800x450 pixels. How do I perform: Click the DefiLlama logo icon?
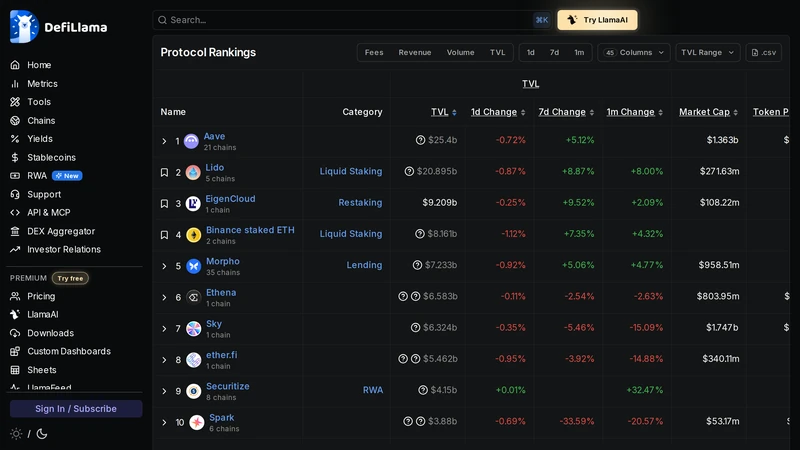pyautogui.click(x=24, y=27)
